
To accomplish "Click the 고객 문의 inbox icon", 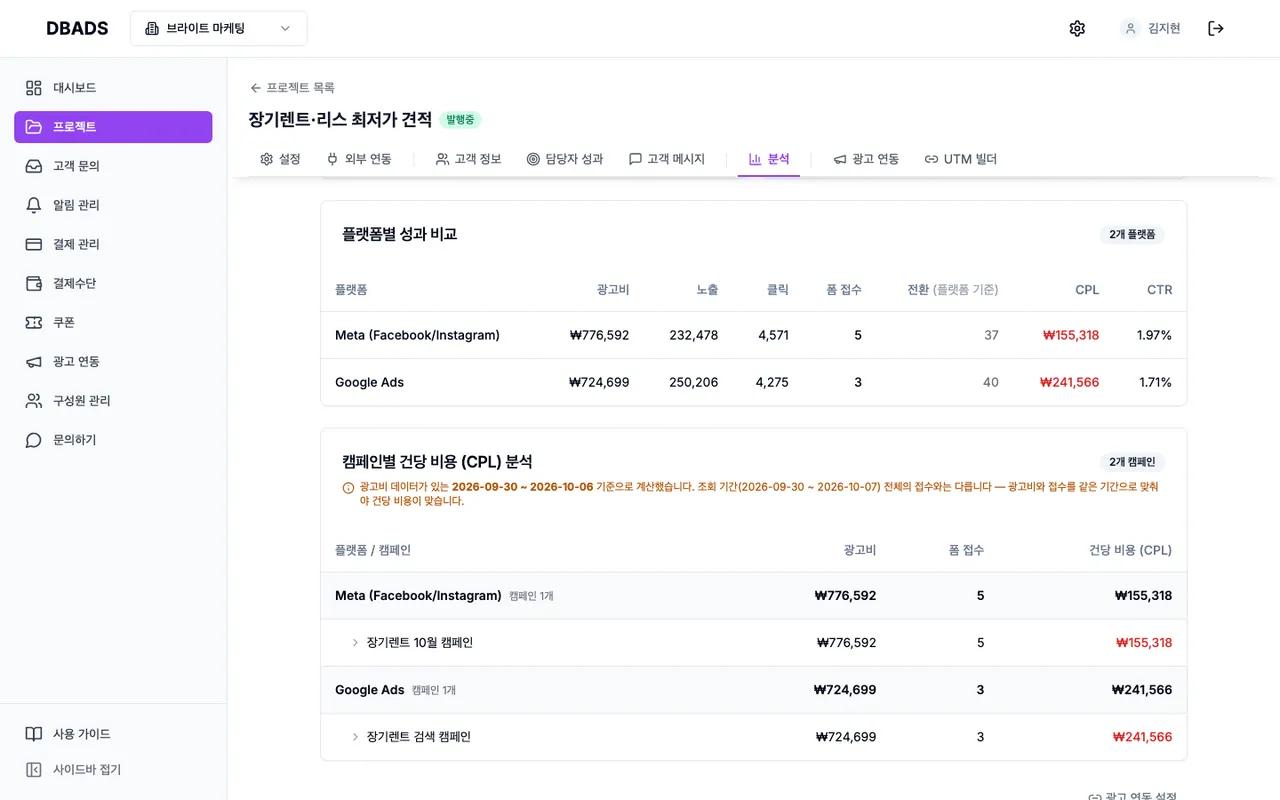I will pyautogui.click(x=34, y=166).
